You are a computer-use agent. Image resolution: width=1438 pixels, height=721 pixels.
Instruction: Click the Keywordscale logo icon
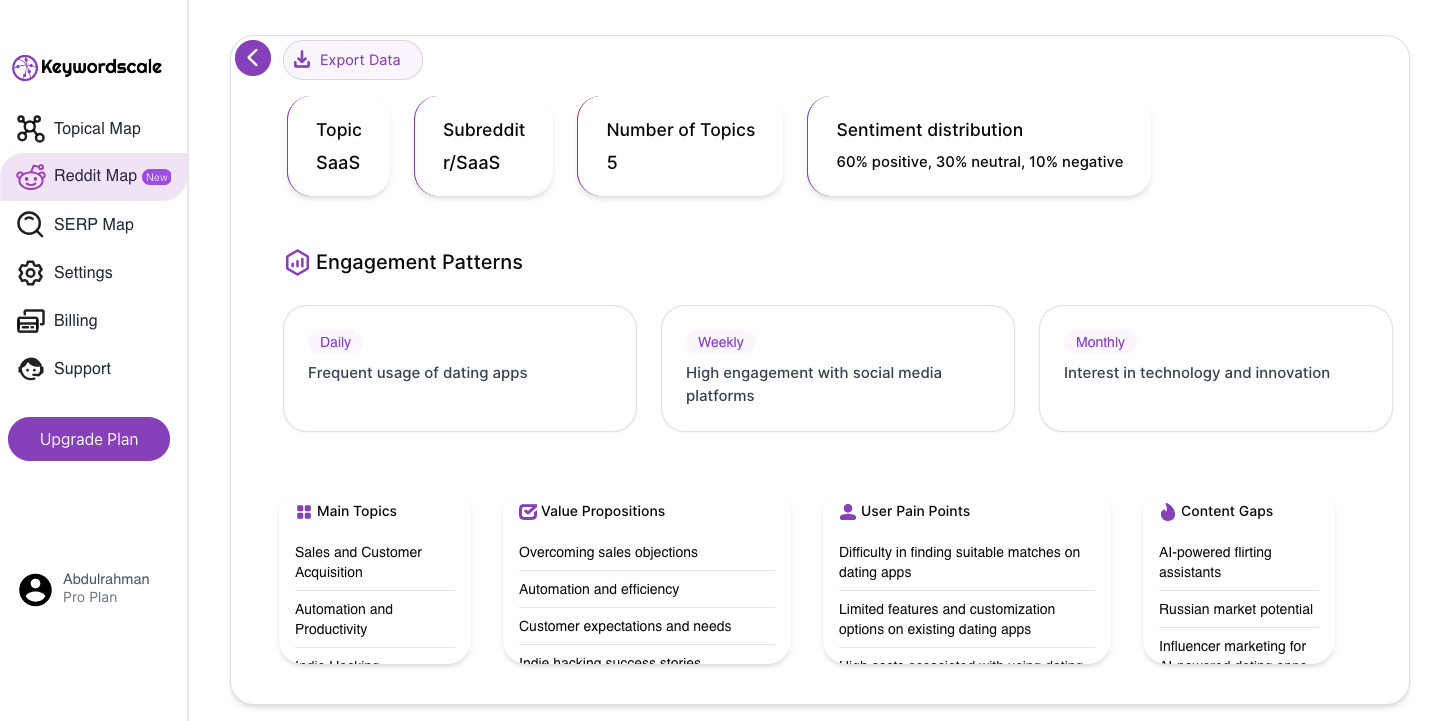pos(25,68)
